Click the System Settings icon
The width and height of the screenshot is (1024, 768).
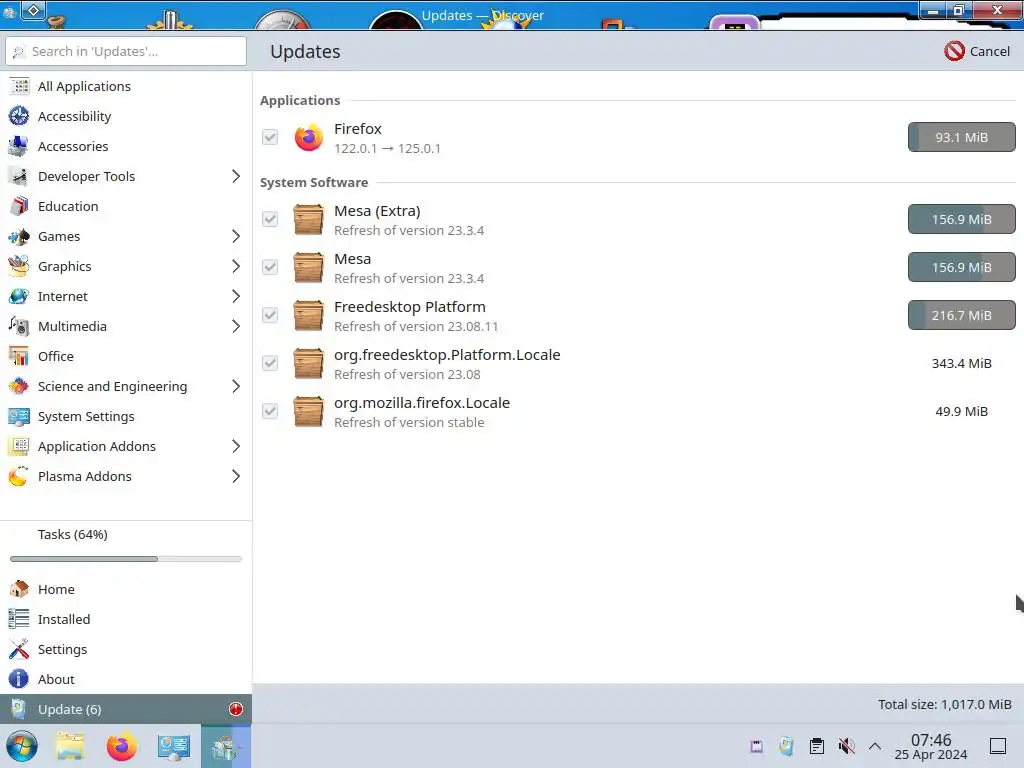(x=19, y=416)
